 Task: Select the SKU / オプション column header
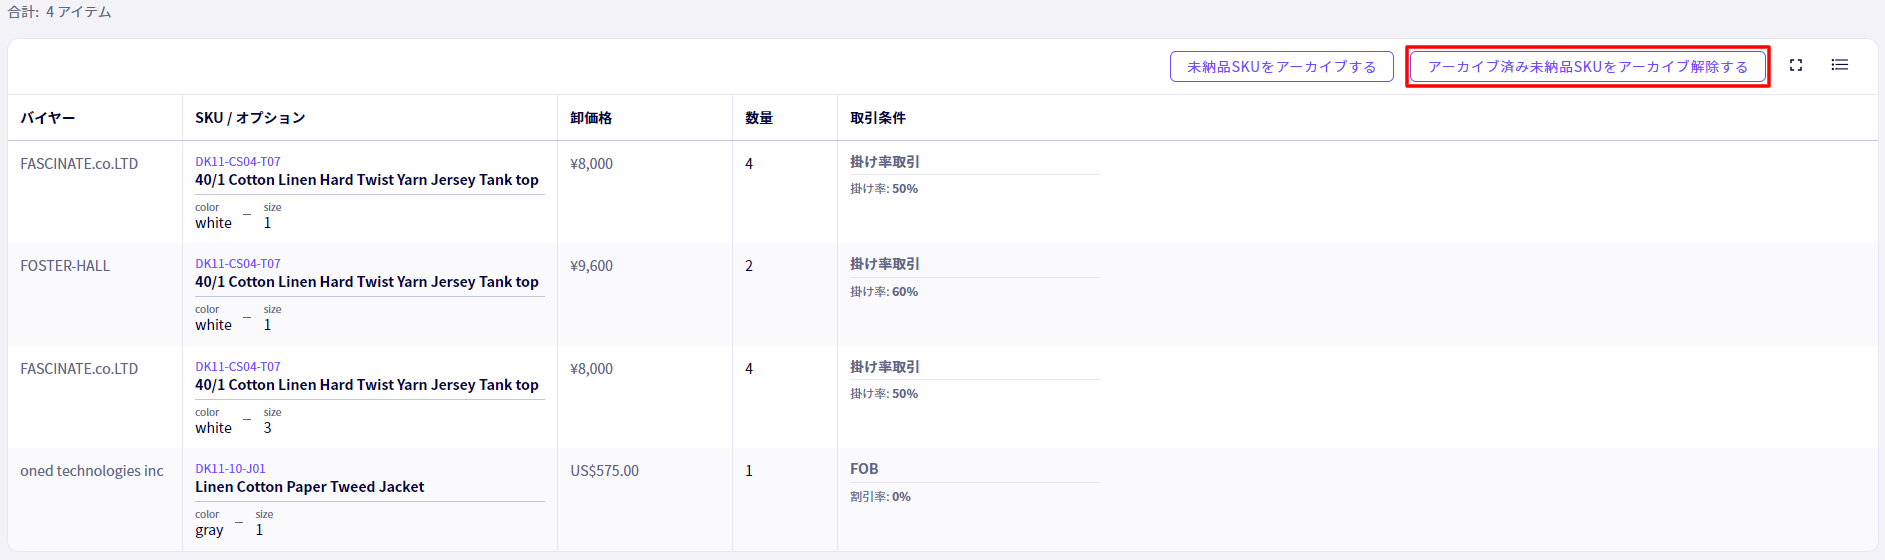pyautogui.click(x=250, y=118)
